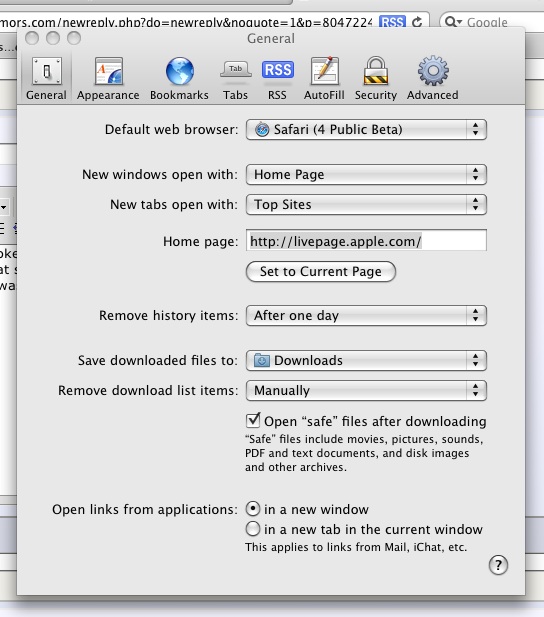The width and height of the screenshot is (544, 617).
Task: Open the Security padlock pane
Action: (x=376, y=78)
